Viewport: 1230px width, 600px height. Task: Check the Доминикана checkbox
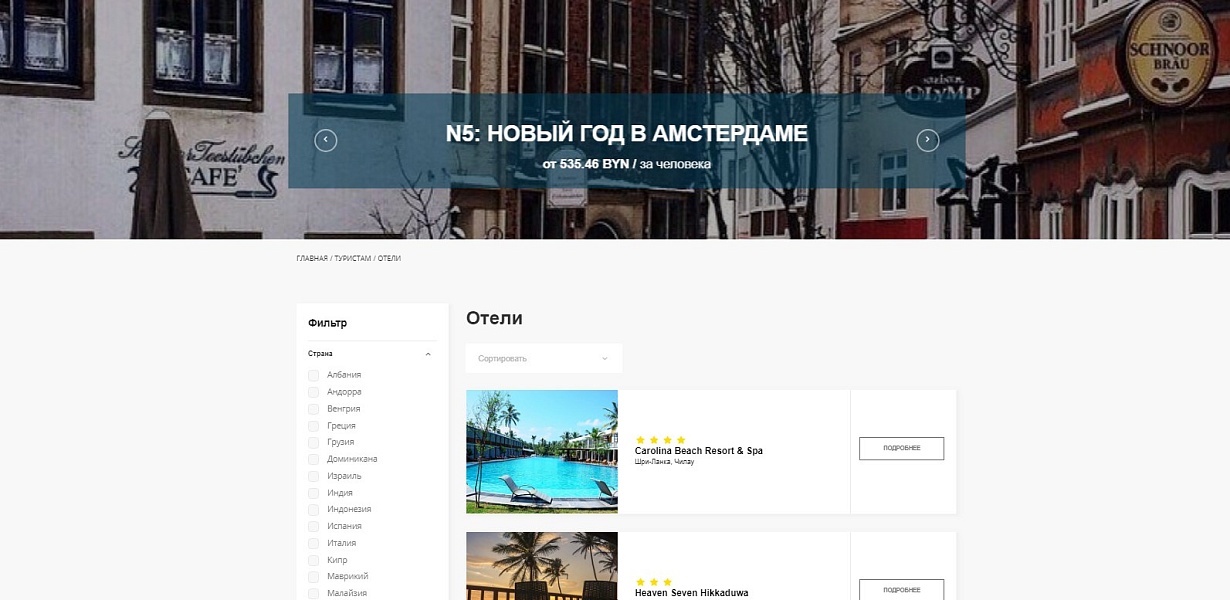tap(314, 459)
